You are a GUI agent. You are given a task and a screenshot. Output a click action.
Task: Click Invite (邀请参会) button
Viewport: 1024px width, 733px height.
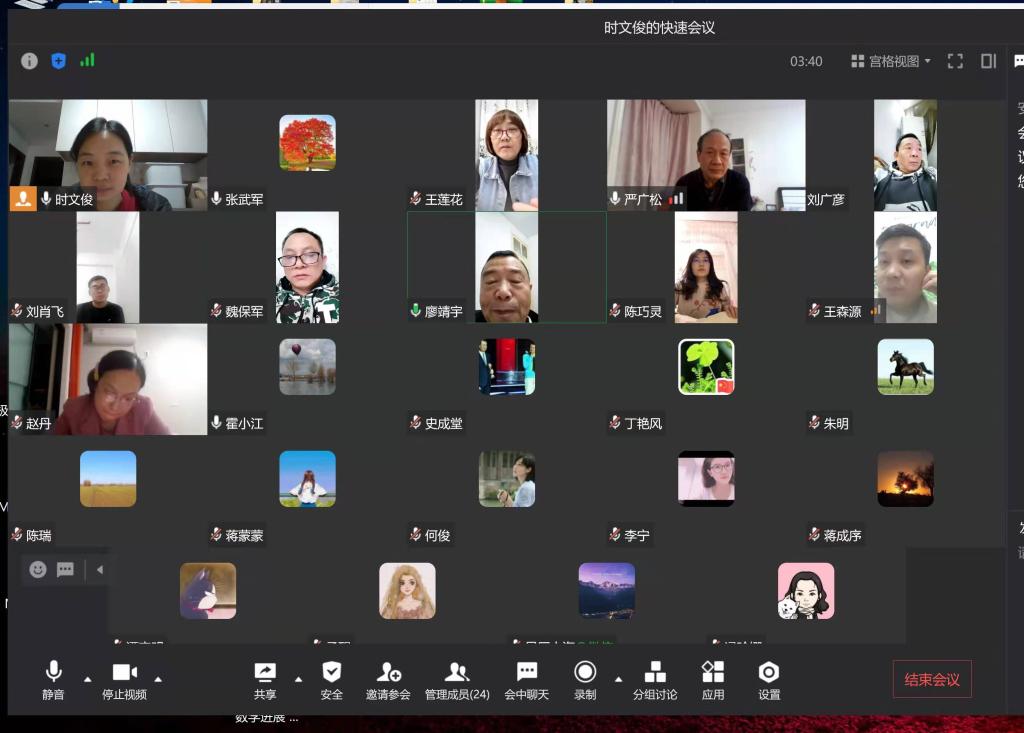pyautogui.click(x=388, y=679)
